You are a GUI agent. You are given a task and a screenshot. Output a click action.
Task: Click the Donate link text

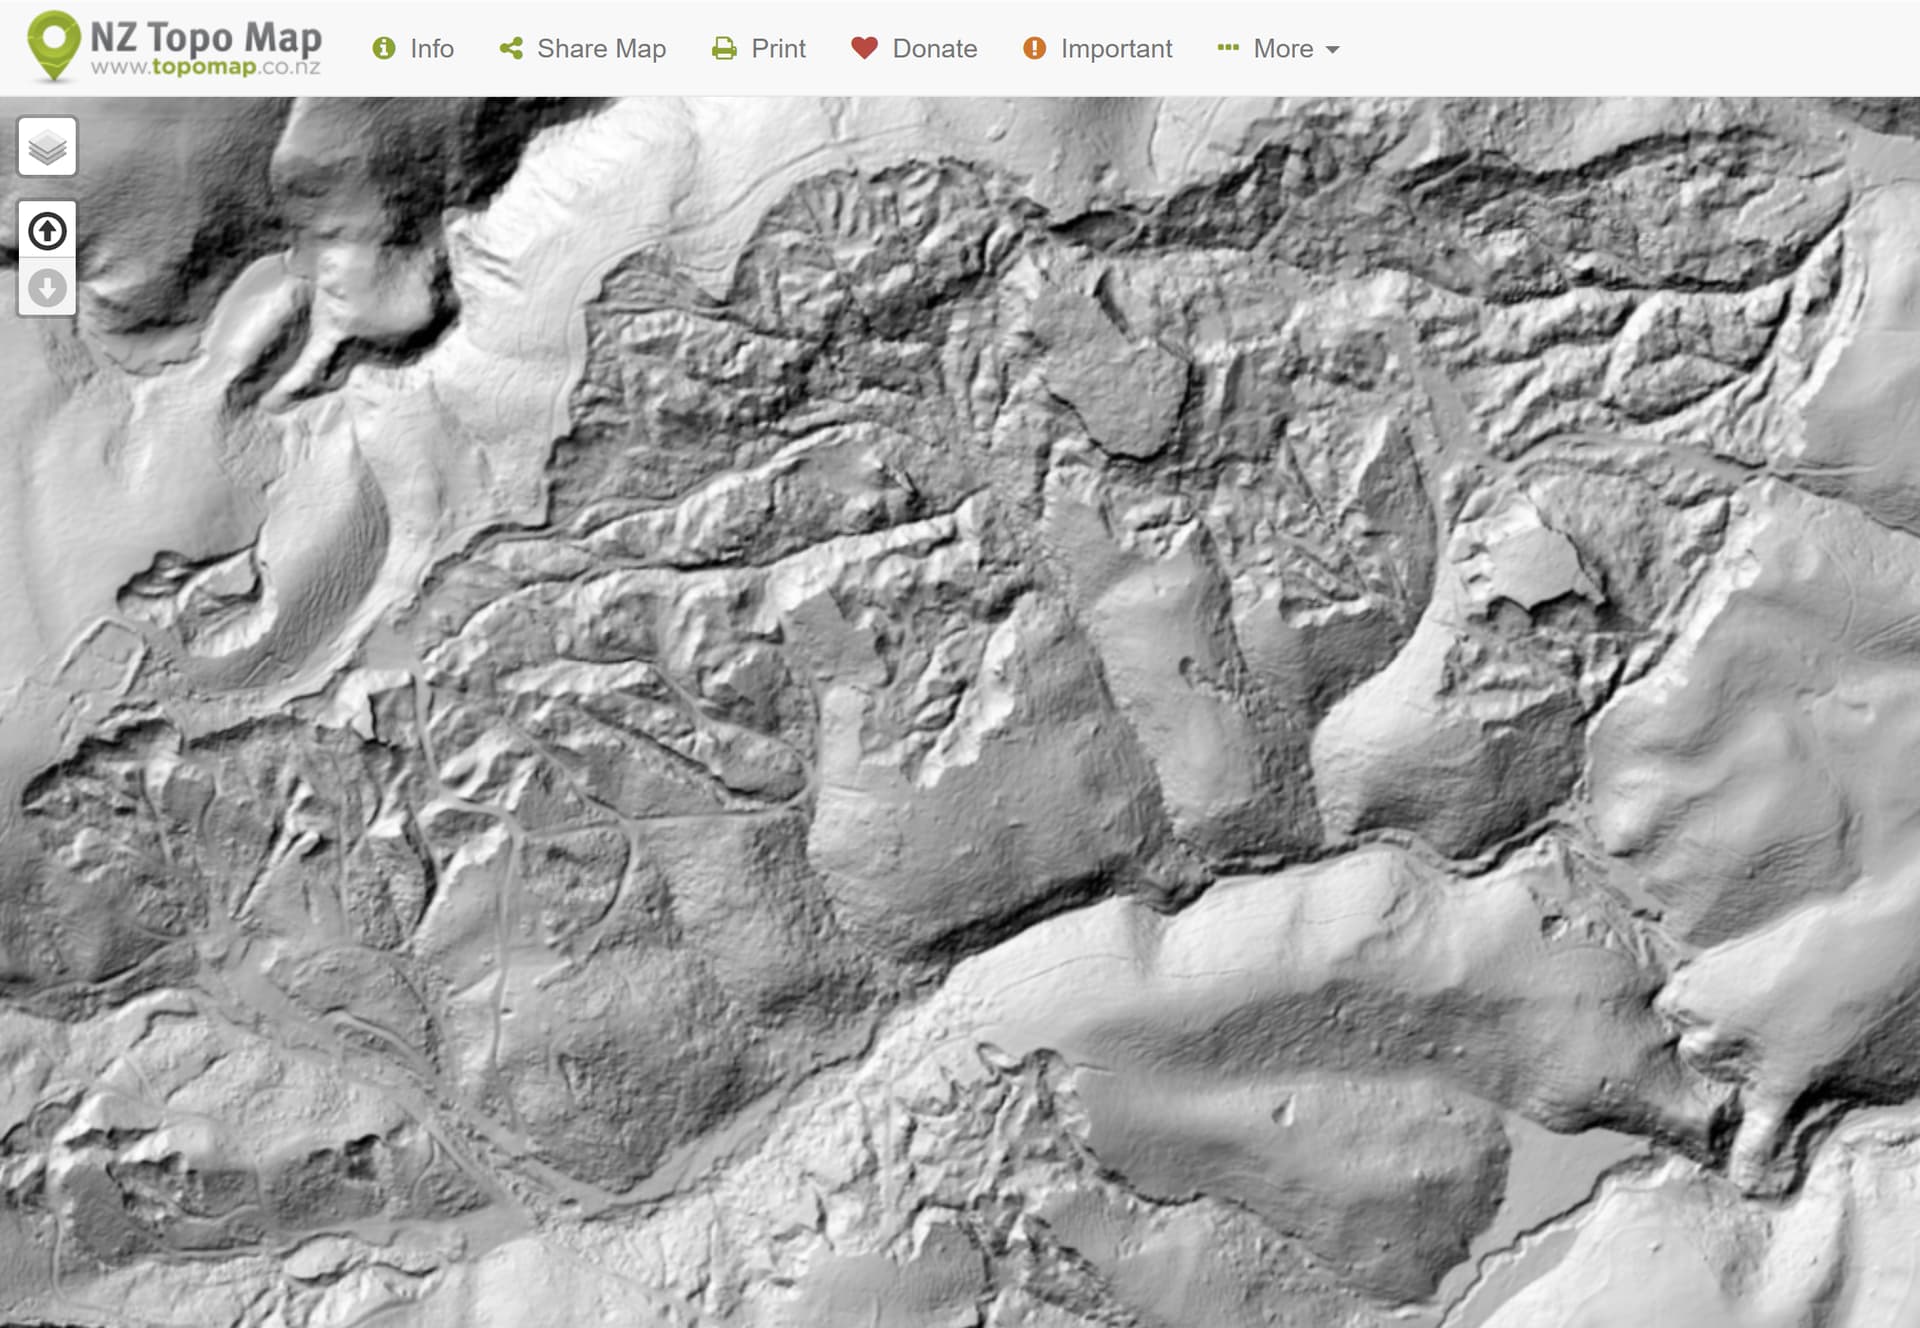coord(934,48)
